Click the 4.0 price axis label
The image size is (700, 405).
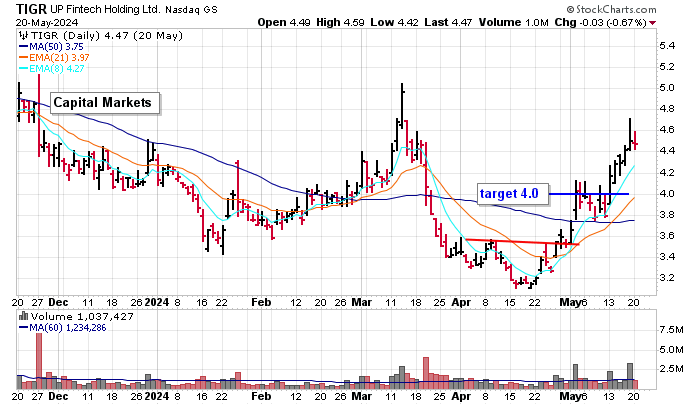pos(667,193)
